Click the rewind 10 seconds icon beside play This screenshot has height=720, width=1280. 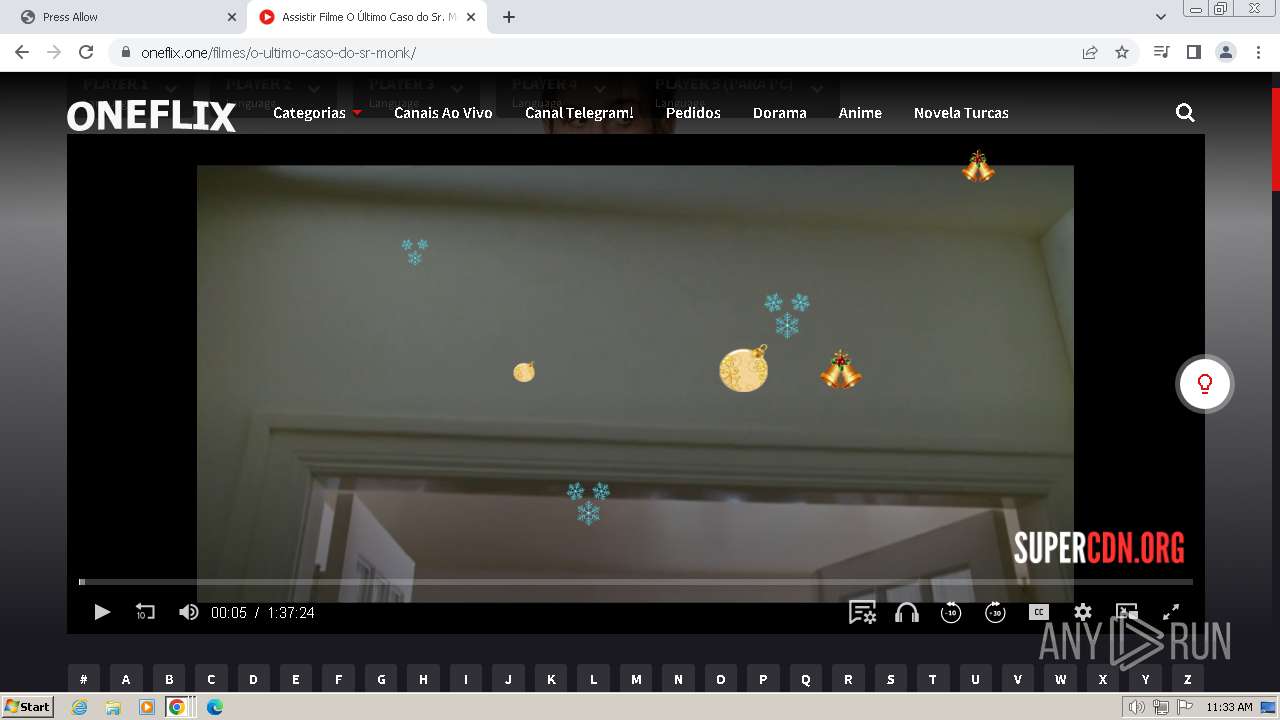tap(145, 612)
